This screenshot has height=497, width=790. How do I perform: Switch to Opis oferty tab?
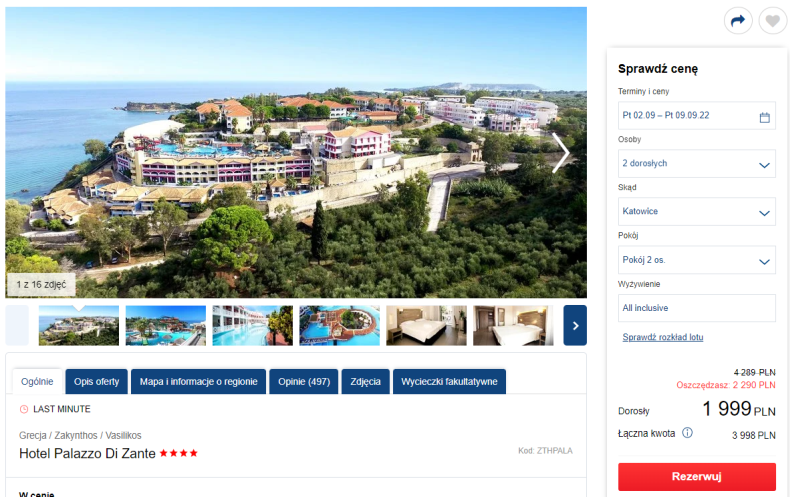(x=96, y=382)
